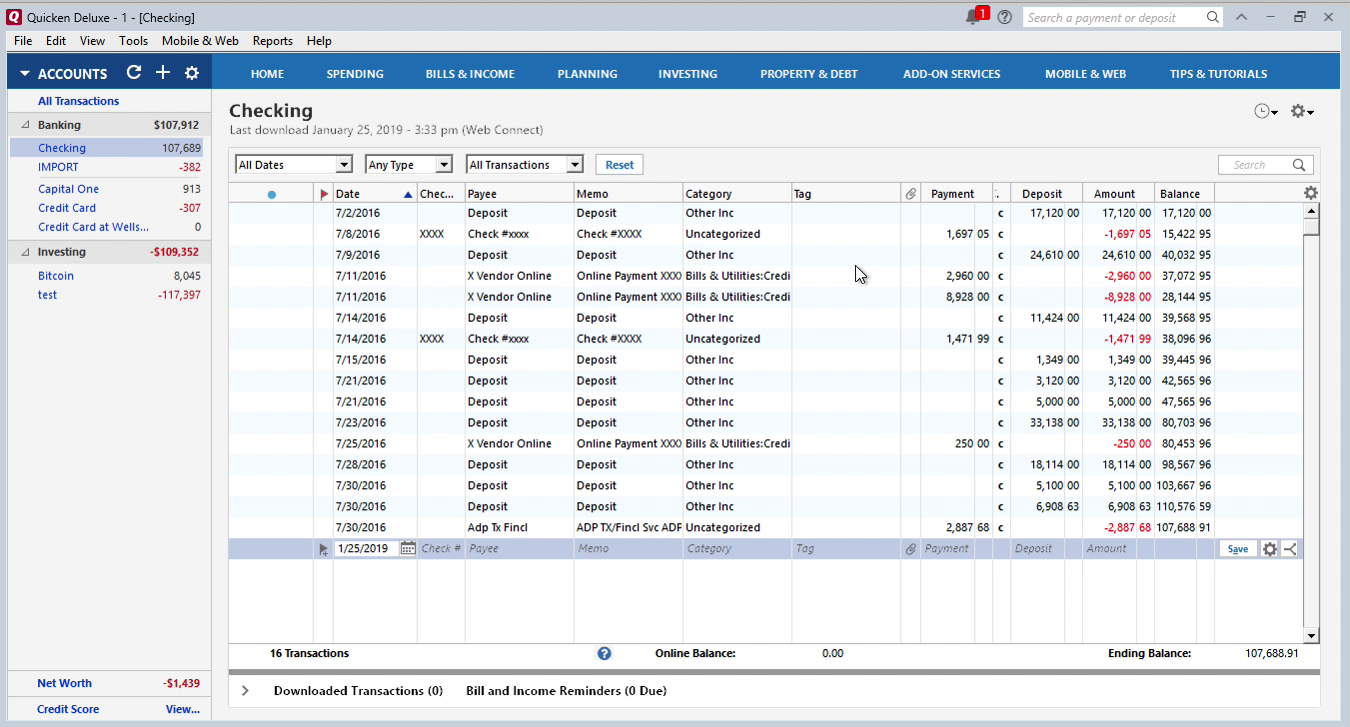Click the red flag column header

[x=323, y=194]
